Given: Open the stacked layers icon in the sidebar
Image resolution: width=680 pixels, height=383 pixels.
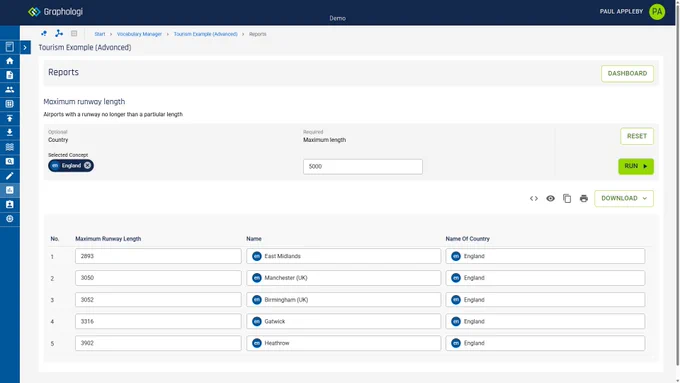Looking at the screenshot, I should pos(10,147).
